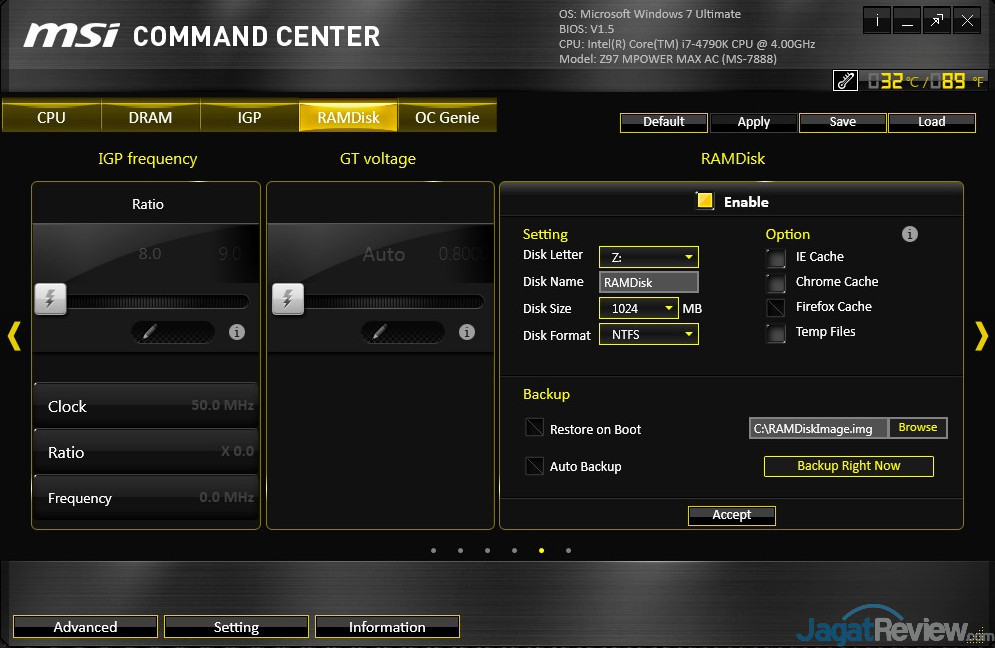Go to the previous page with left arrow
Image resolution: width=995 pixels, height=648 pixels.
coord(14,336)
